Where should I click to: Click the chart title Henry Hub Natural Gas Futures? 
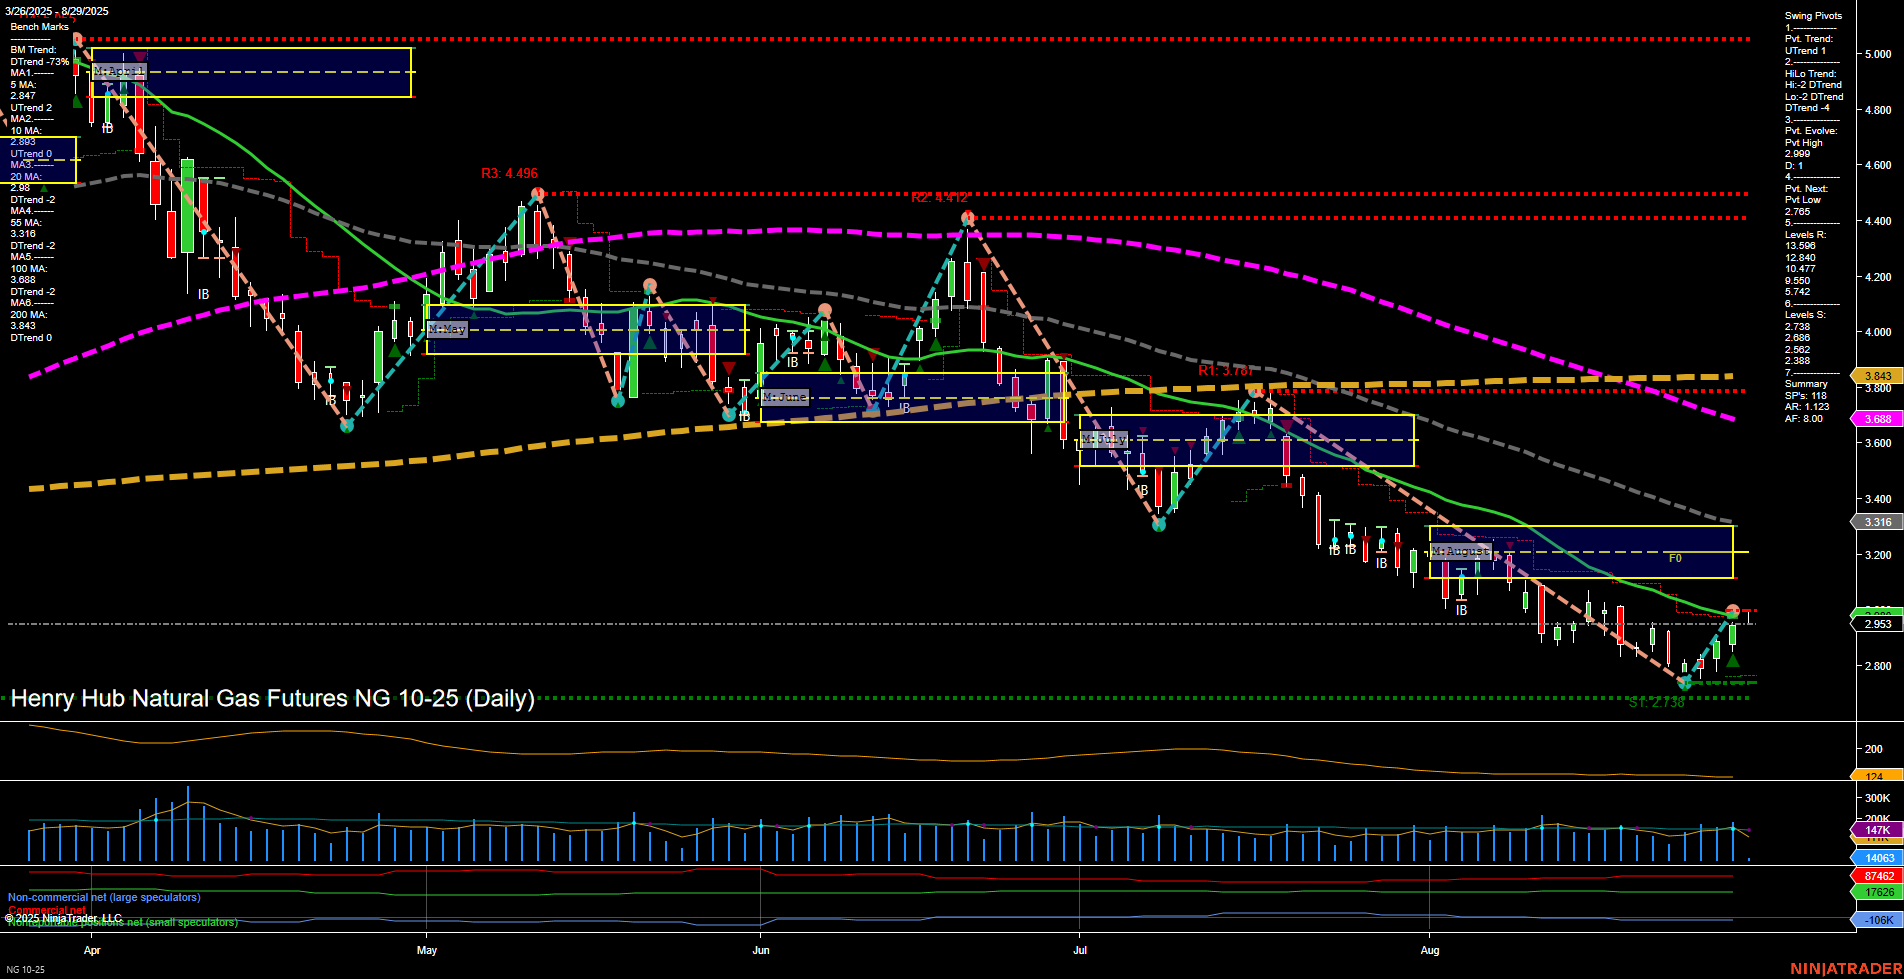[272, 698]
